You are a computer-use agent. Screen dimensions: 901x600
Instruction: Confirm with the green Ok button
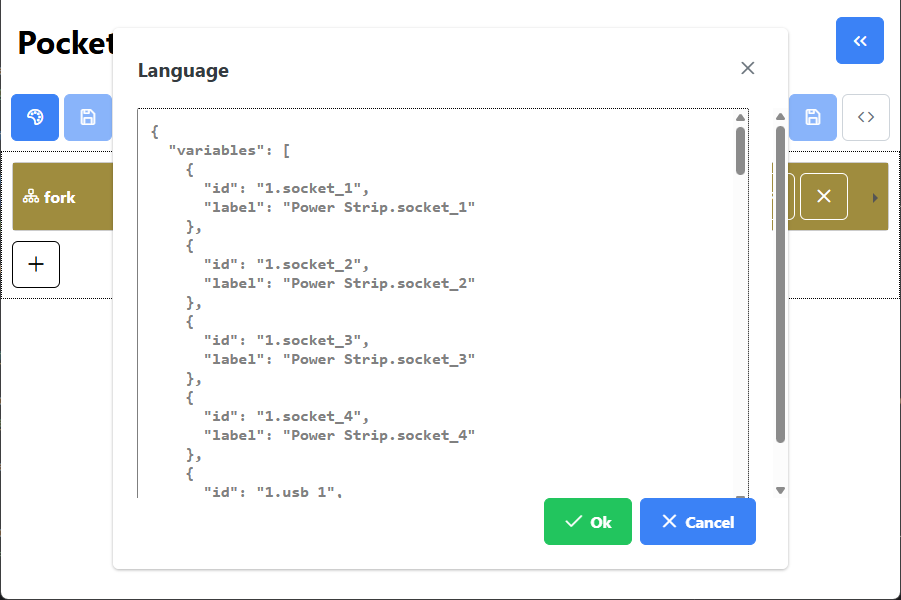(587, 521)
